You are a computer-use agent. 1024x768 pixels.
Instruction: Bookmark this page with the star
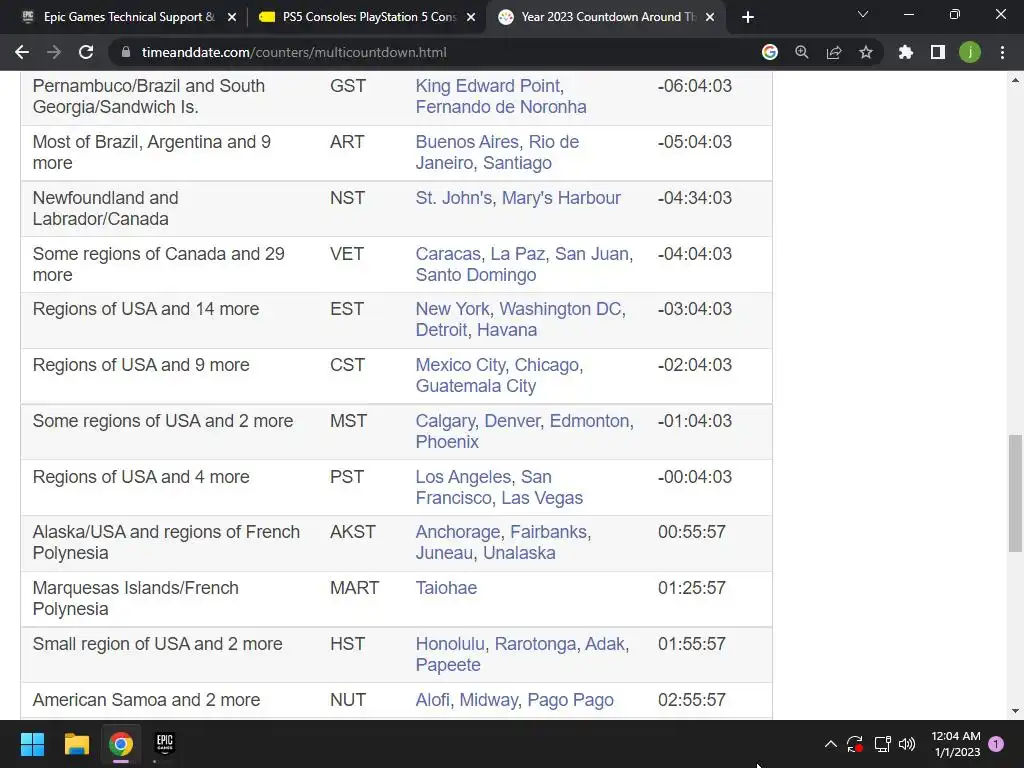(x=866, y=52)
